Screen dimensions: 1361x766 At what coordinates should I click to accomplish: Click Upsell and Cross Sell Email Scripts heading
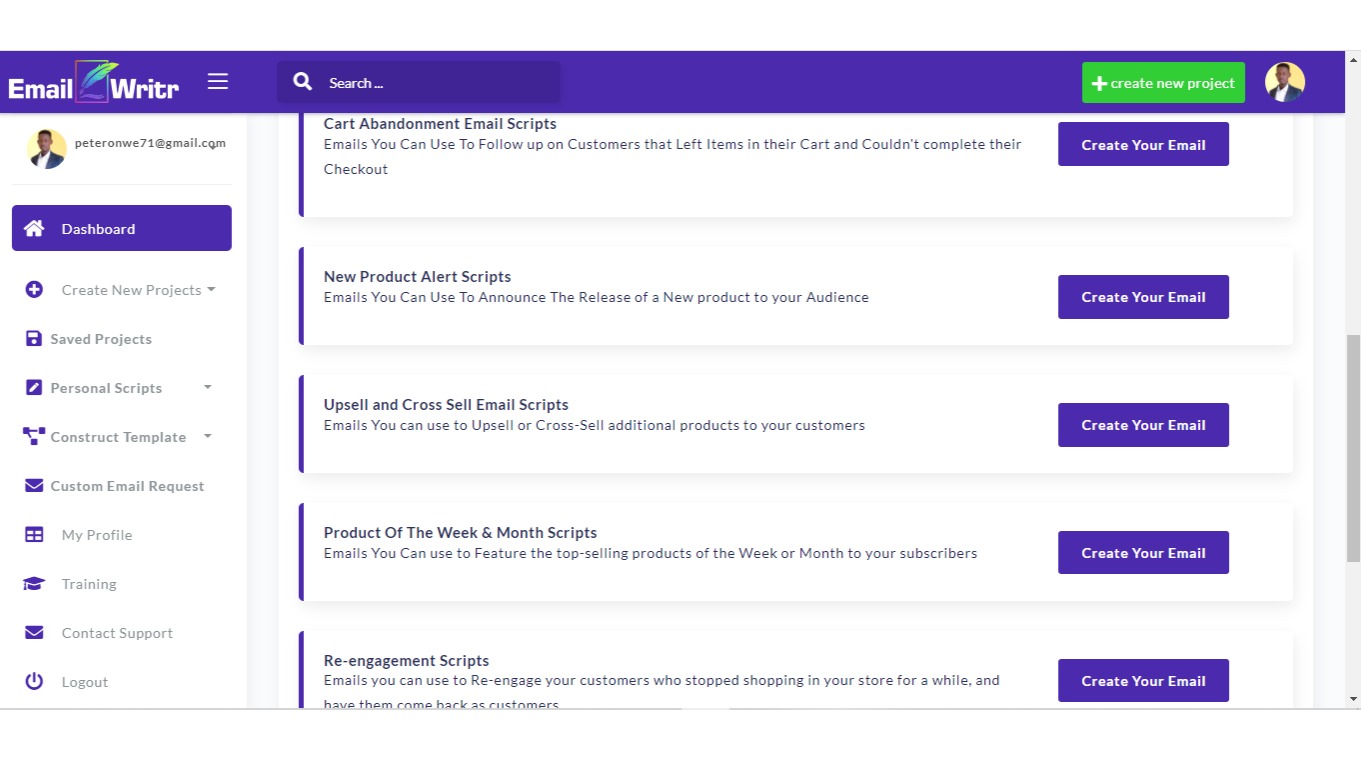point(446,405)
